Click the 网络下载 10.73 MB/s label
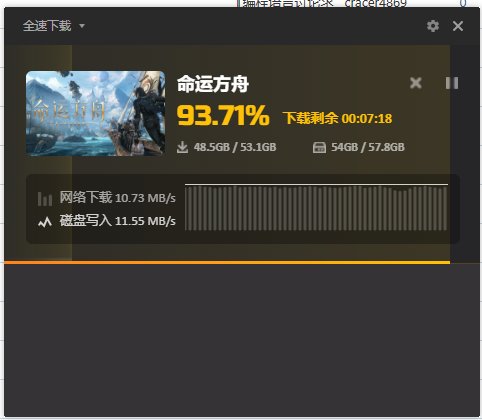The width and height of the screenshot is (482, 420). [x=117, y=198]
